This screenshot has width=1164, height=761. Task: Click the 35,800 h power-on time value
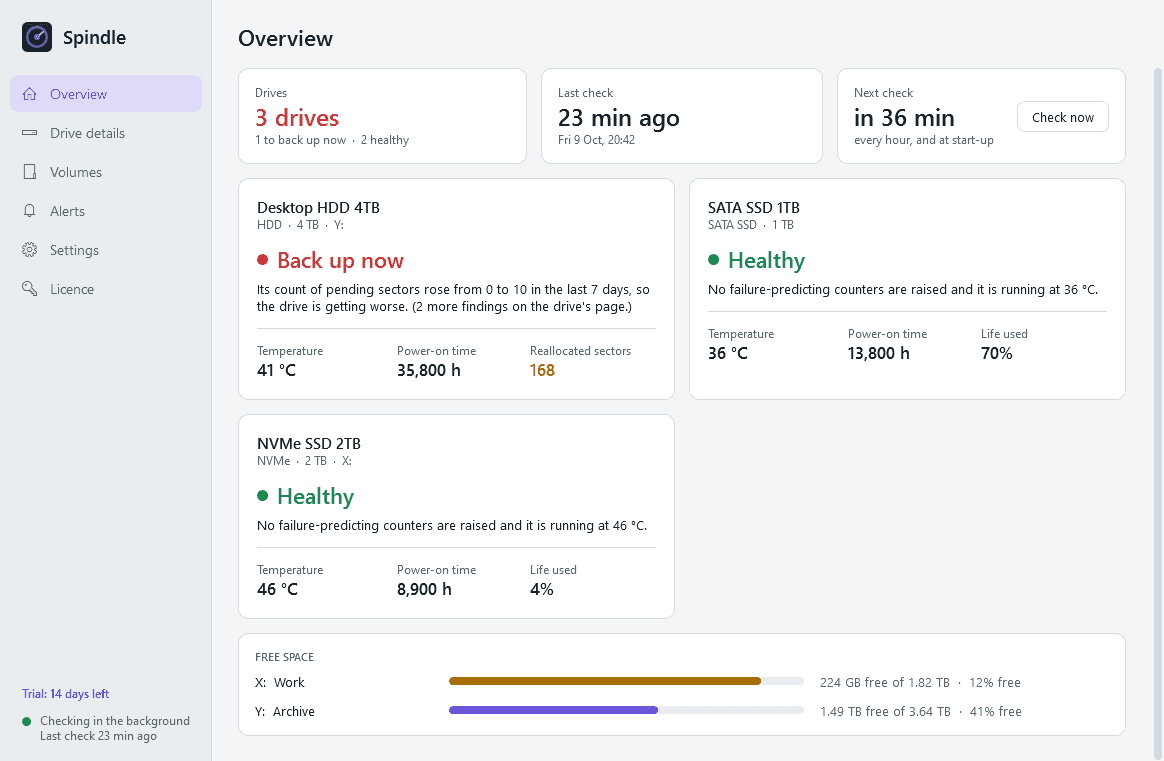[x=428, y=370]
